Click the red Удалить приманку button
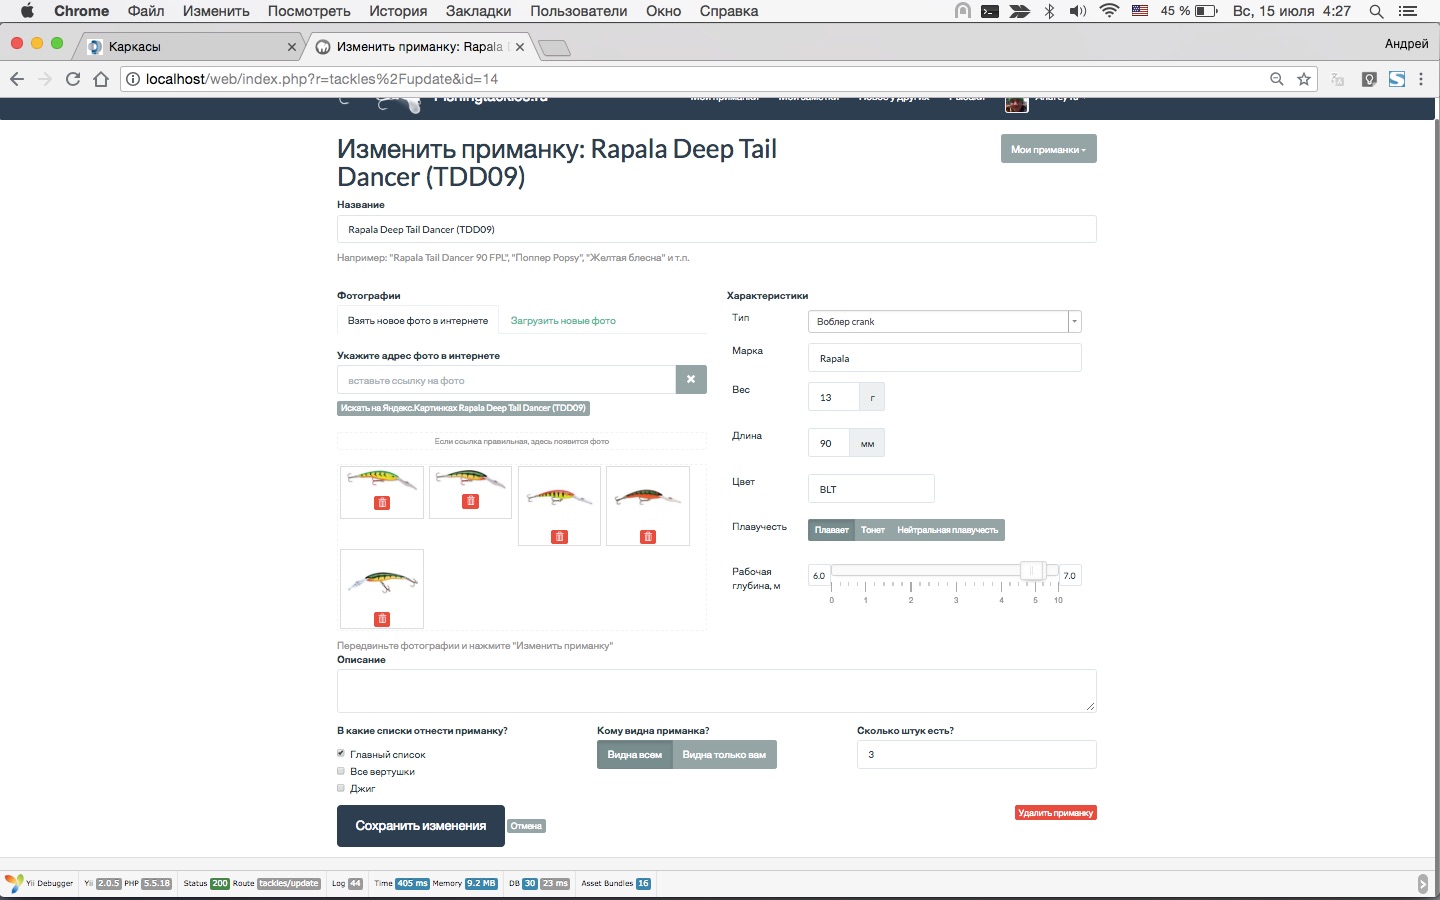This screenshot has height=900, width=1440. [x=1056, y=813]
